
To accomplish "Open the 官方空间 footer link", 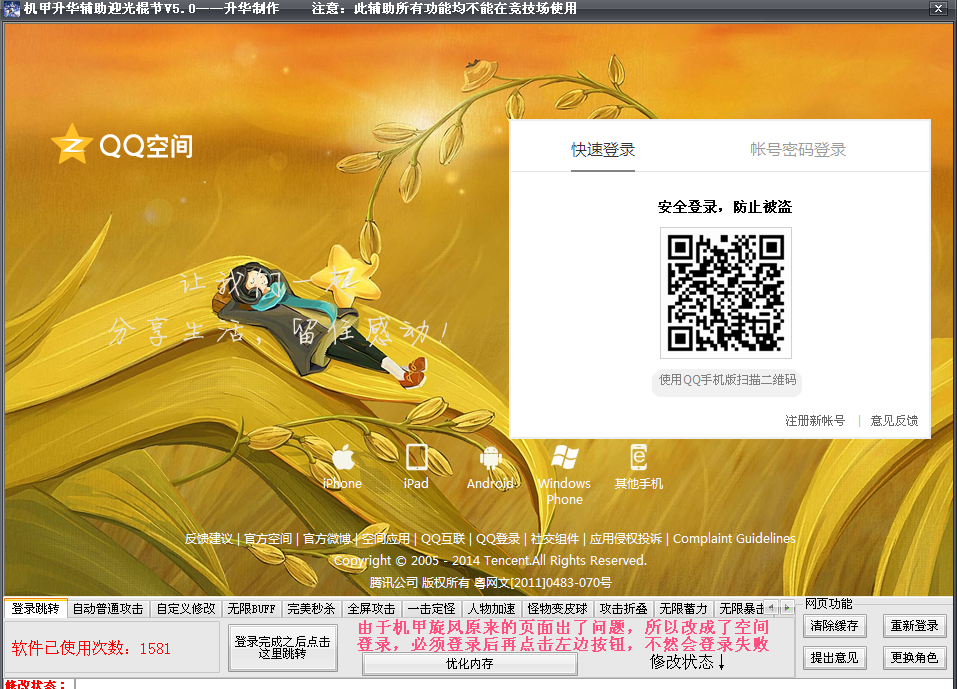I will (268, 538).
